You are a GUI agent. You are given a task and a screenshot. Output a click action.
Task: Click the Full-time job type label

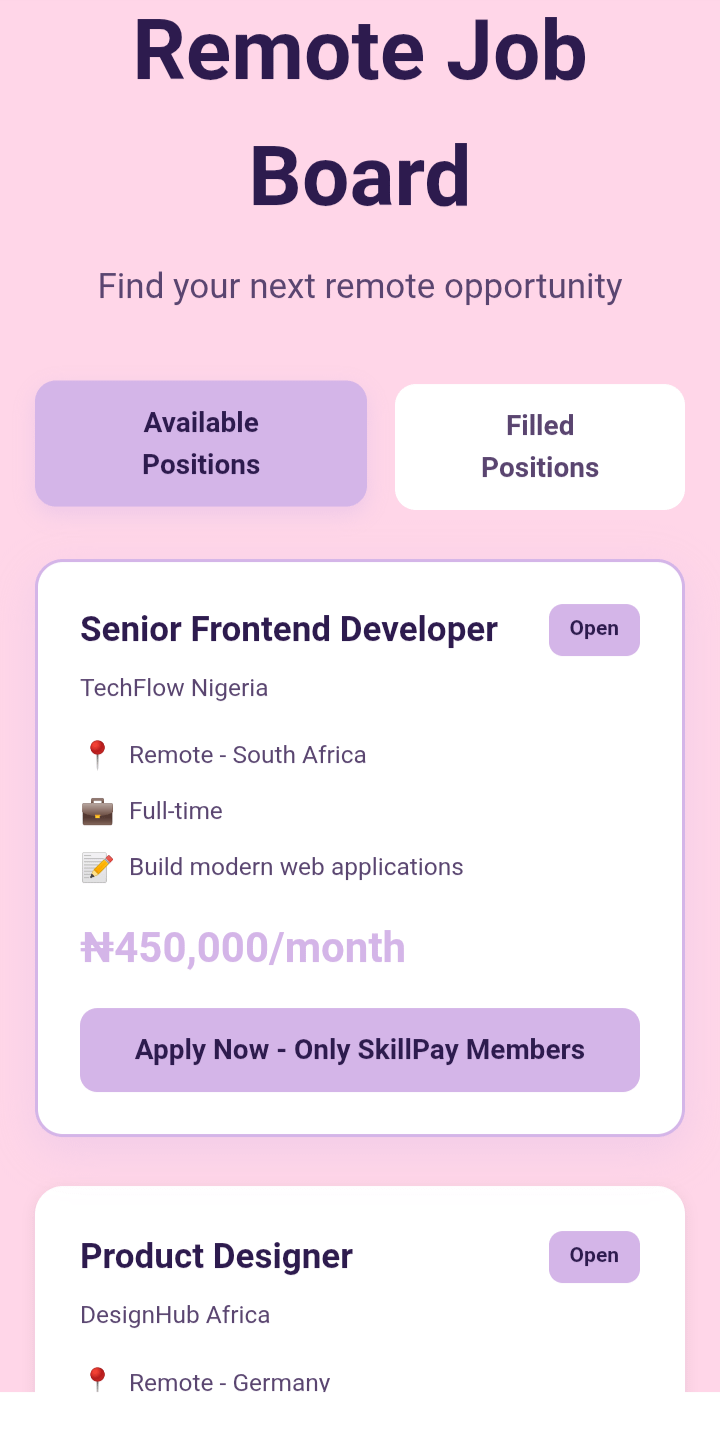click(176, 811)
